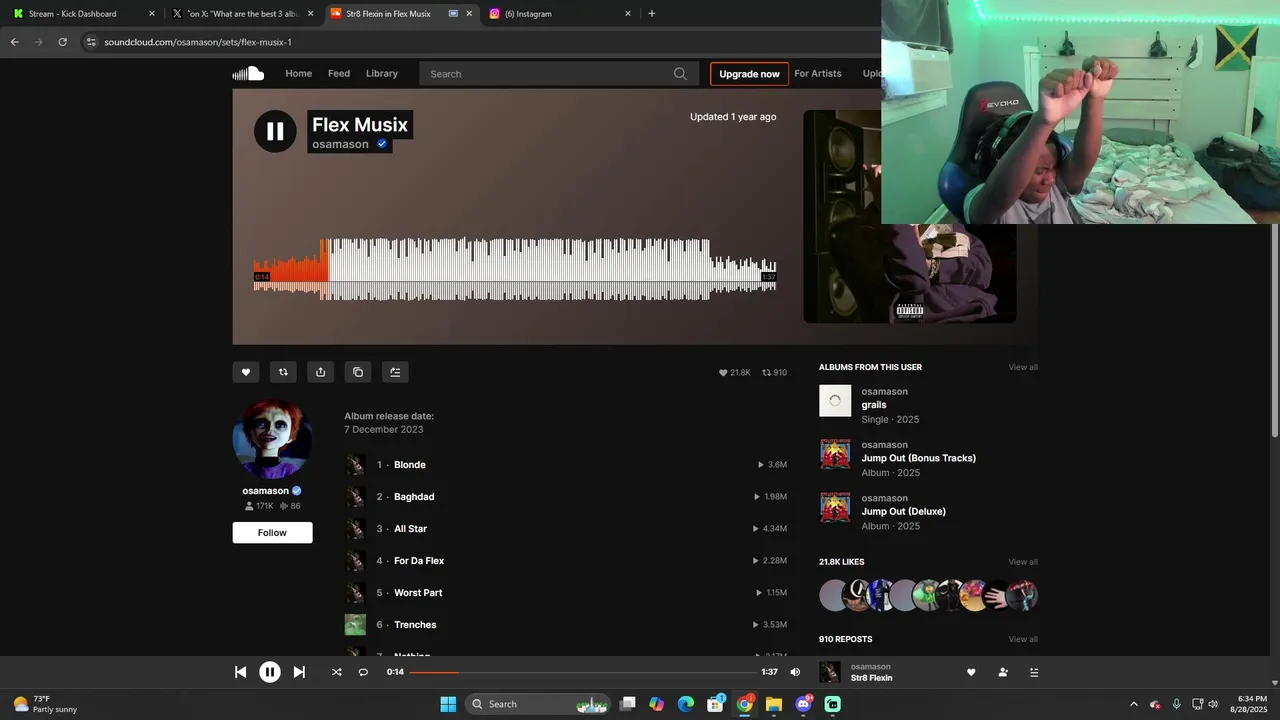Open Jump Out (Bonus Tracks) album

[x=919, y=458]
